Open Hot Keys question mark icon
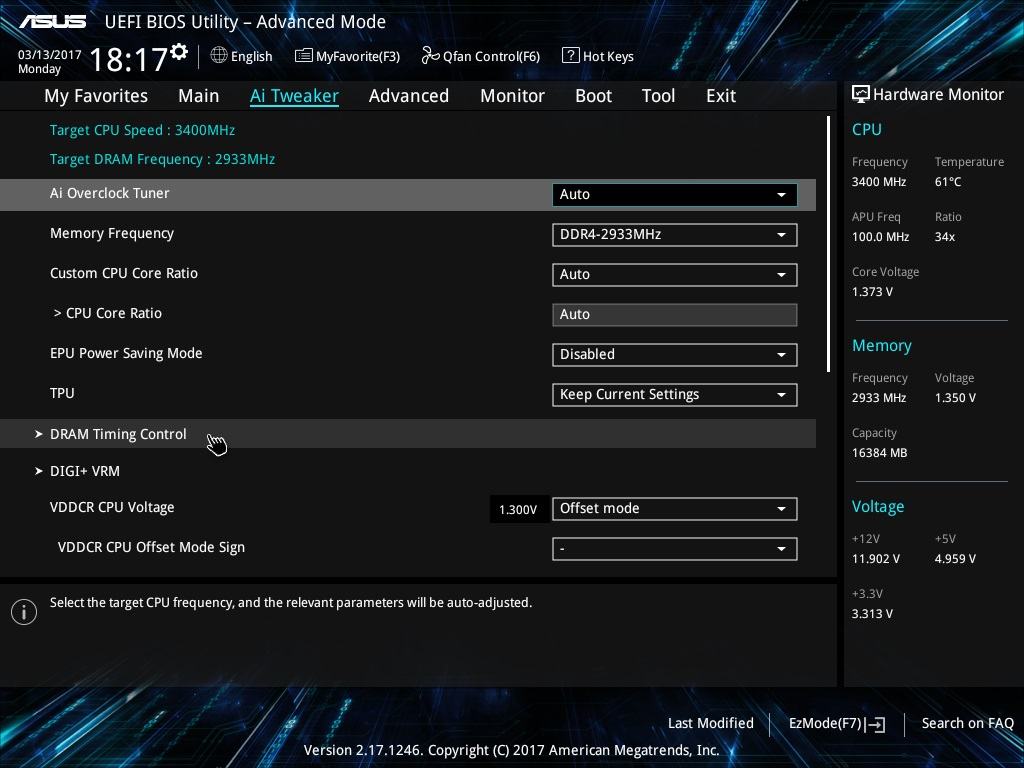 tap(570, 56)
